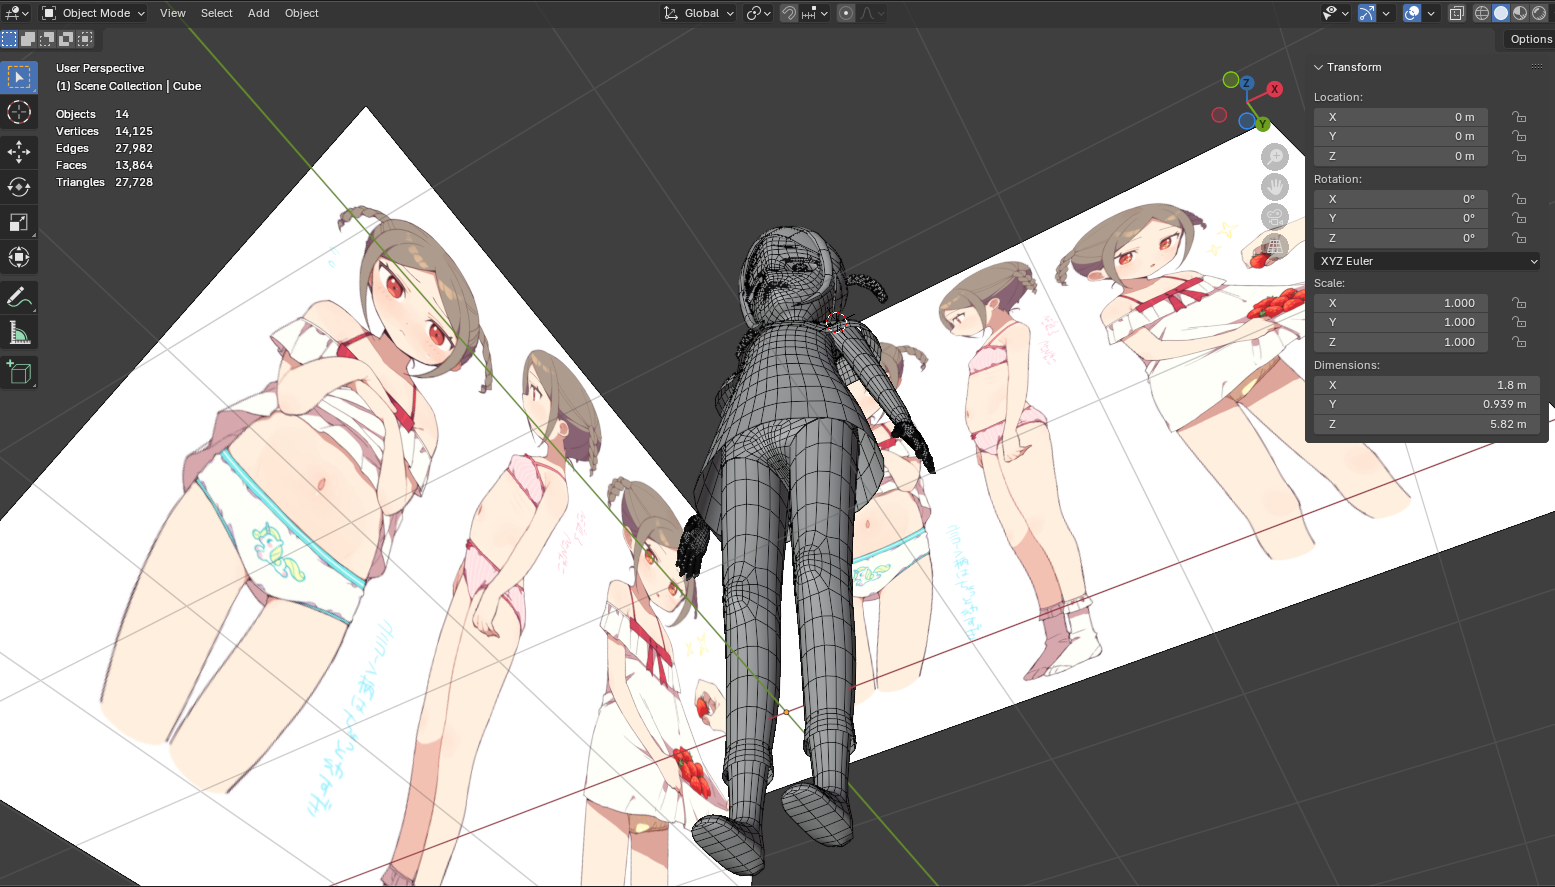The image size is (1555, 887).
Task: Open Global transform orientation dropdown
Action: click(699, 13)
